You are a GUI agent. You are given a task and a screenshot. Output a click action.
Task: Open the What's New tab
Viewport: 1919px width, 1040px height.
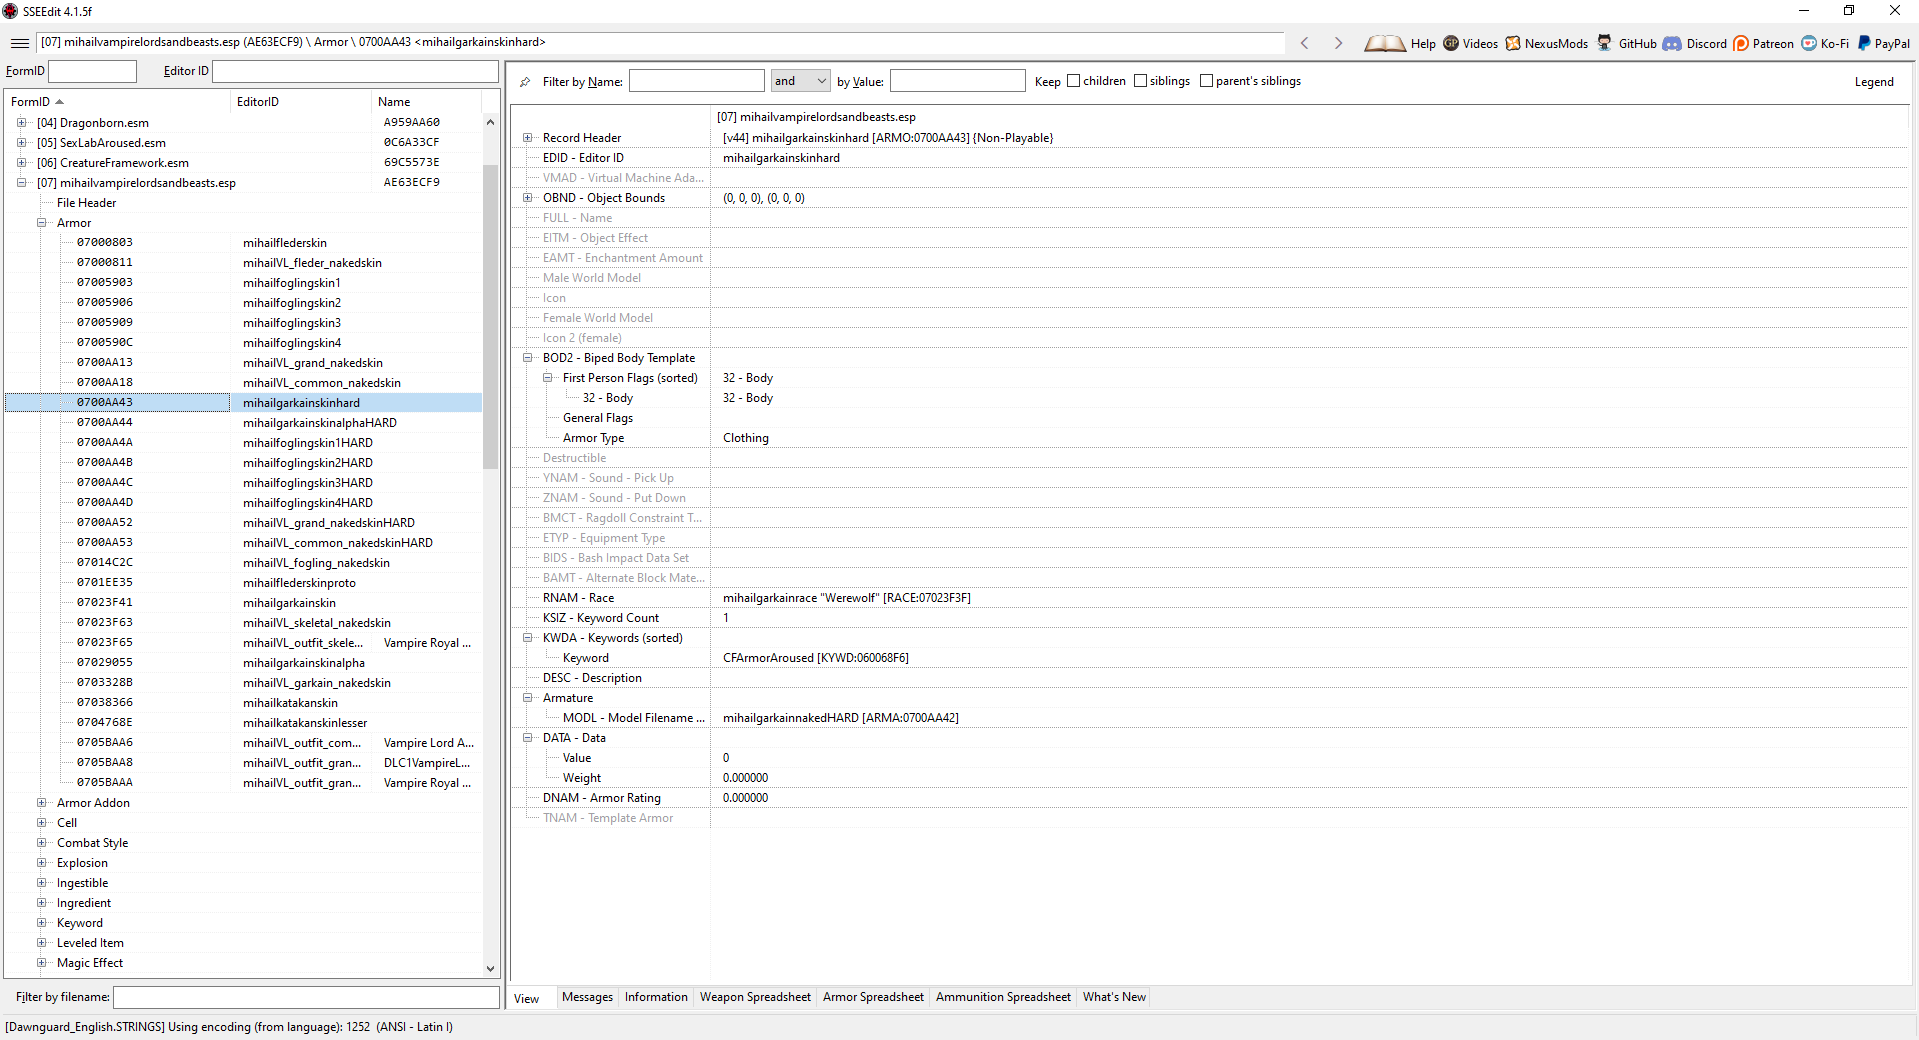[1114, 997]
